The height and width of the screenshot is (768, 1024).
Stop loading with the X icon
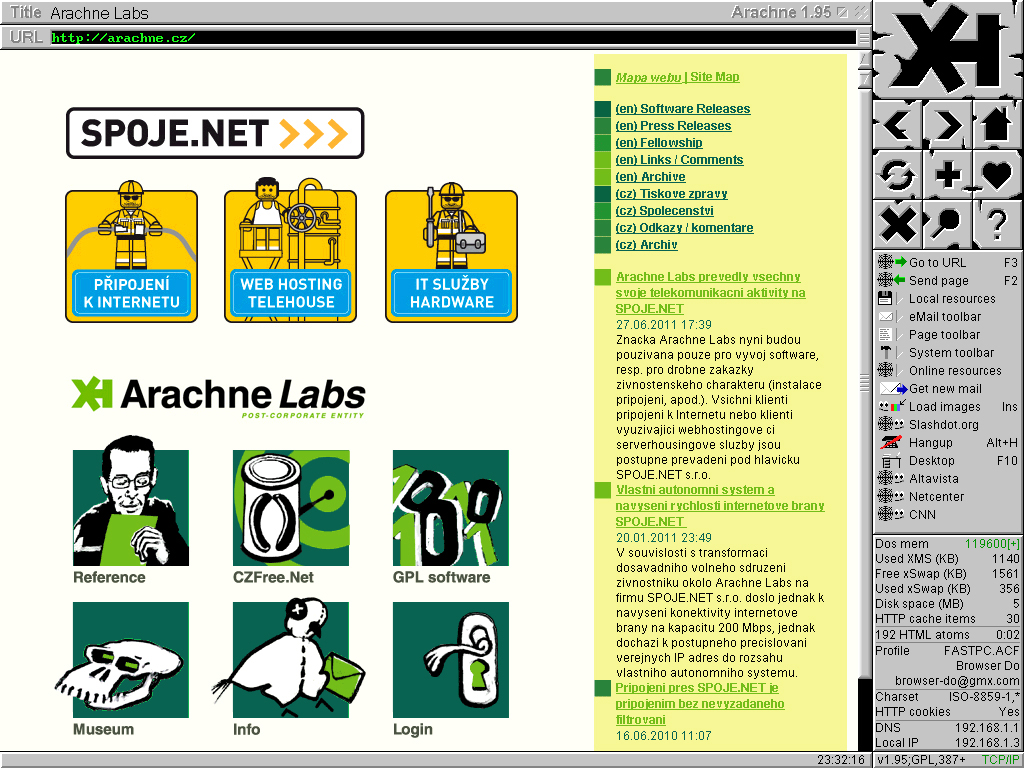click(898, 224)
